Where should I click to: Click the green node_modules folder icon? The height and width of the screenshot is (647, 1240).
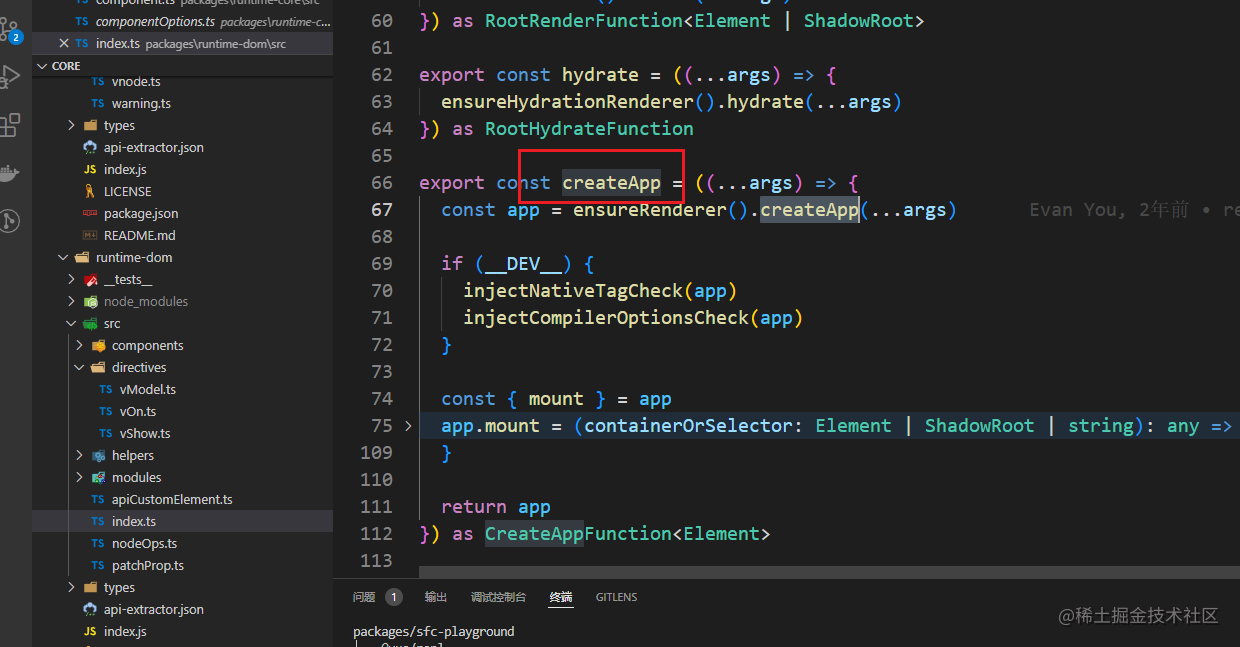90,302
